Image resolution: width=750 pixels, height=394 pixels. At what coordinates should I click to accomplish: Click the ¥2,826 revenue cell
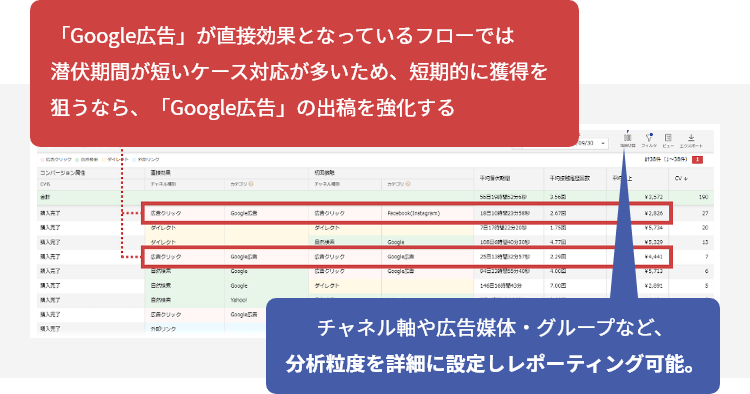pos(653,213)
